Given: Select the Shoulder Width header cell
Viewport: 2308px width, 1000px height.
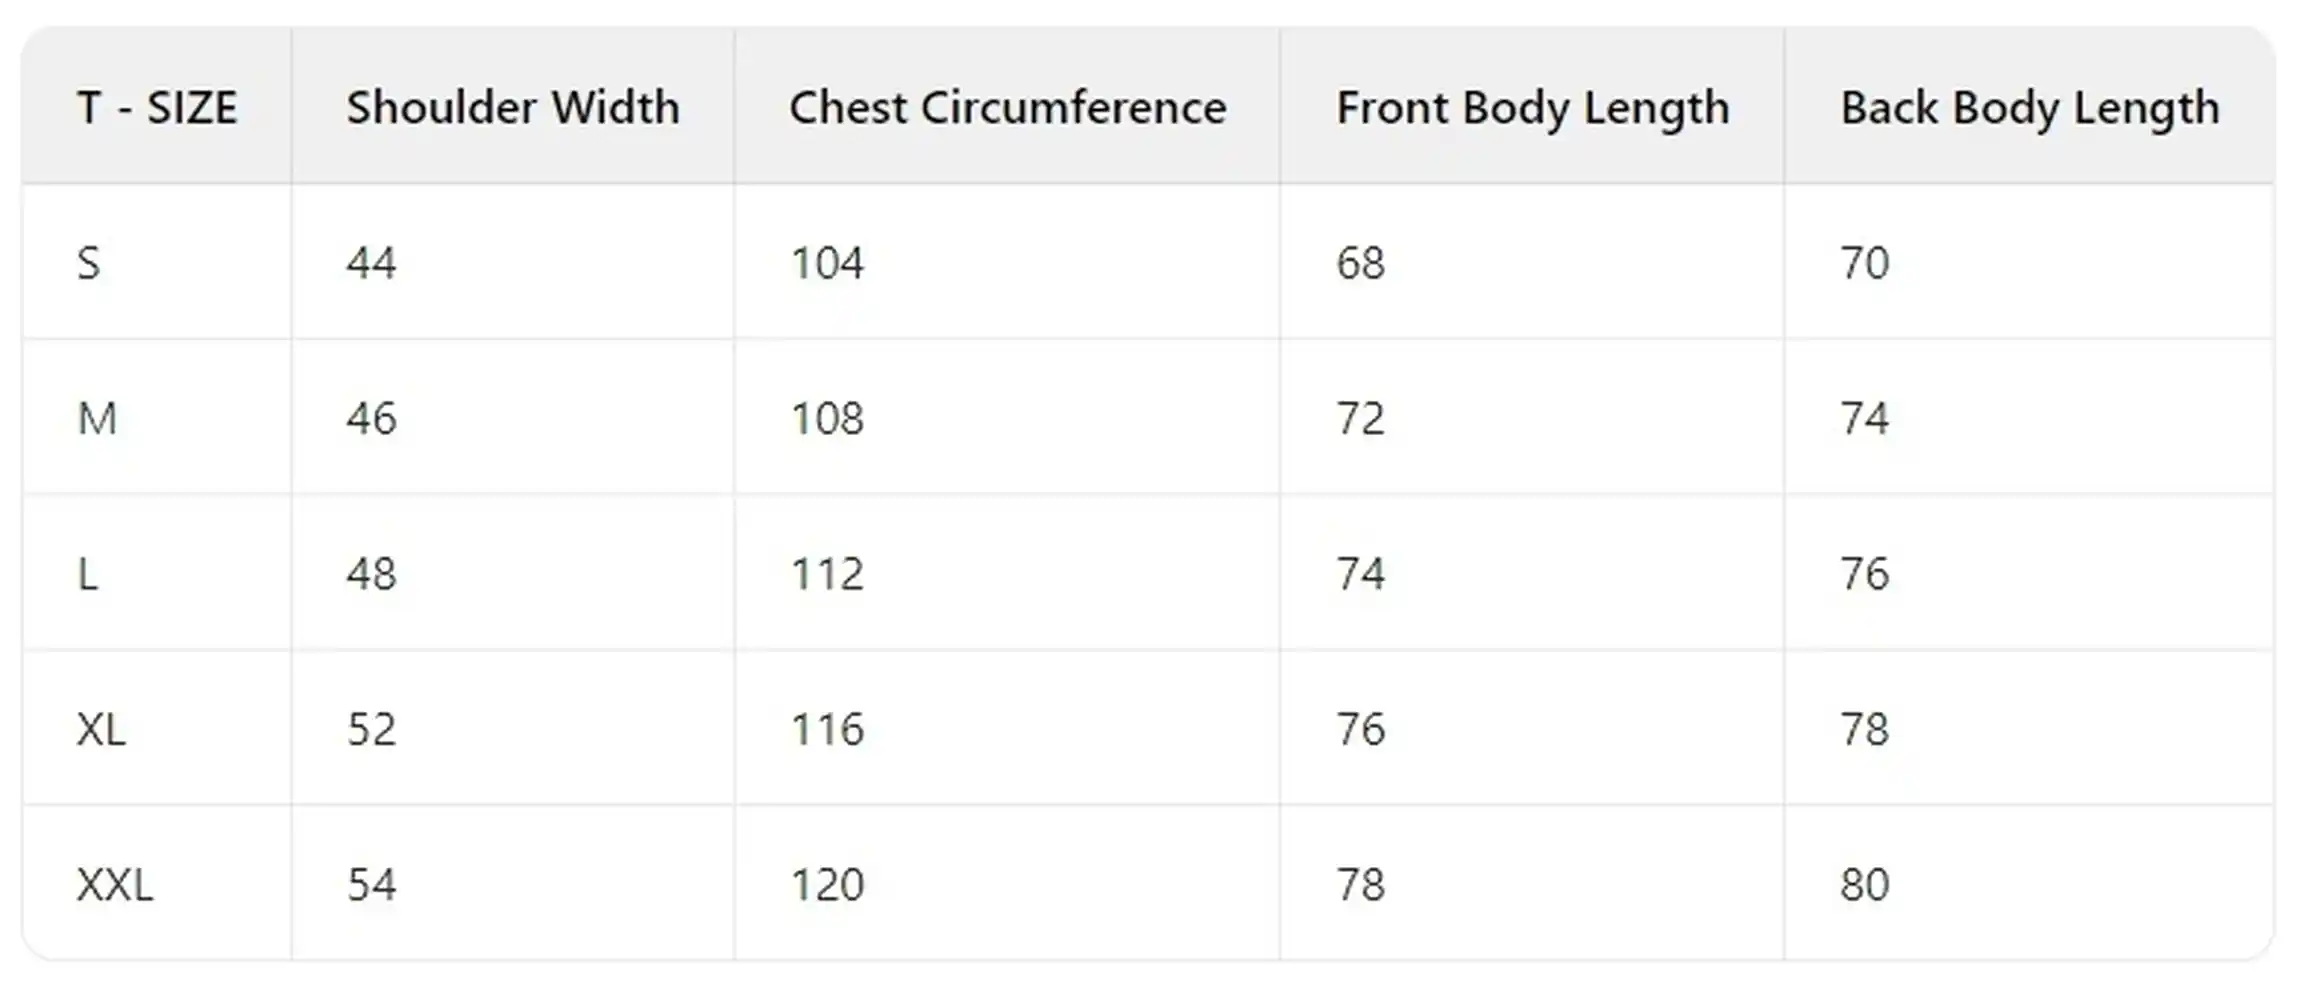Looking at the screenshot, I should click(x=512, y=108).
